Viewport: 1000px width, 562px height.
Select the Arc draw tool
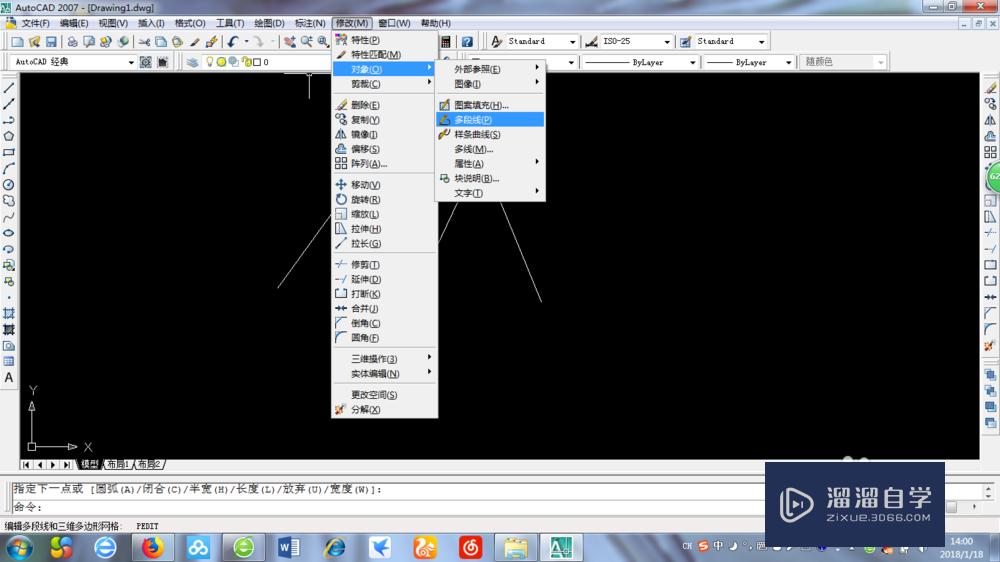click(x=9, y=168)
